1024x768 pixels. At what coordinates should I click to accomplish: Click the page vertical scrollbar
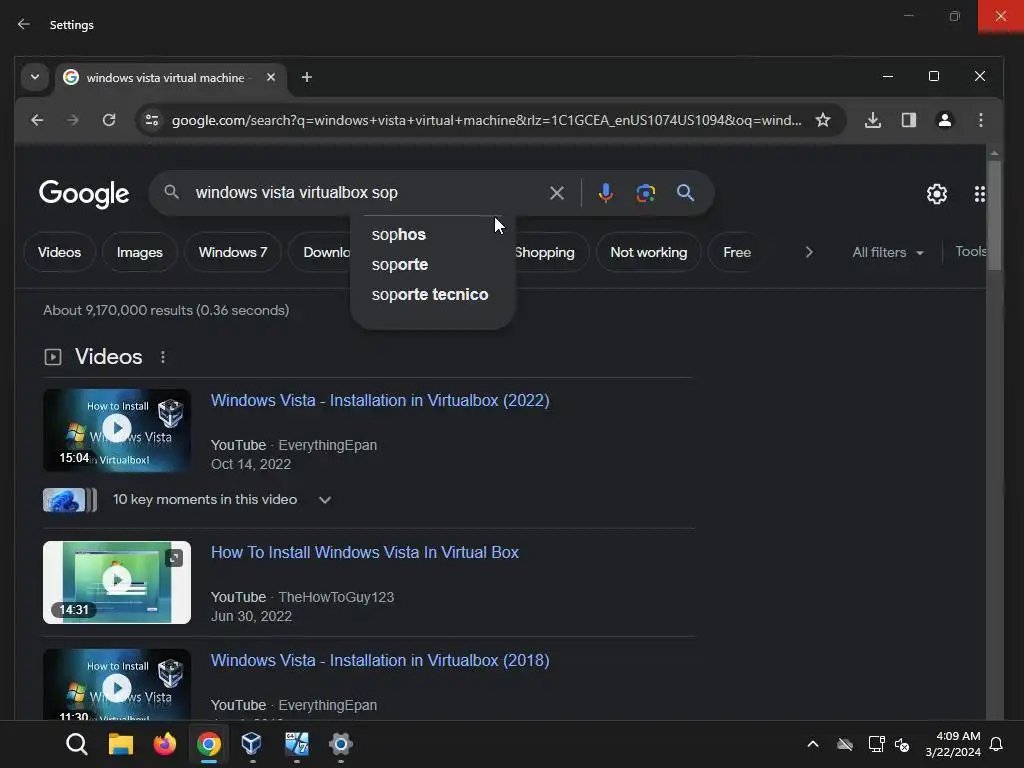point(994,214)
